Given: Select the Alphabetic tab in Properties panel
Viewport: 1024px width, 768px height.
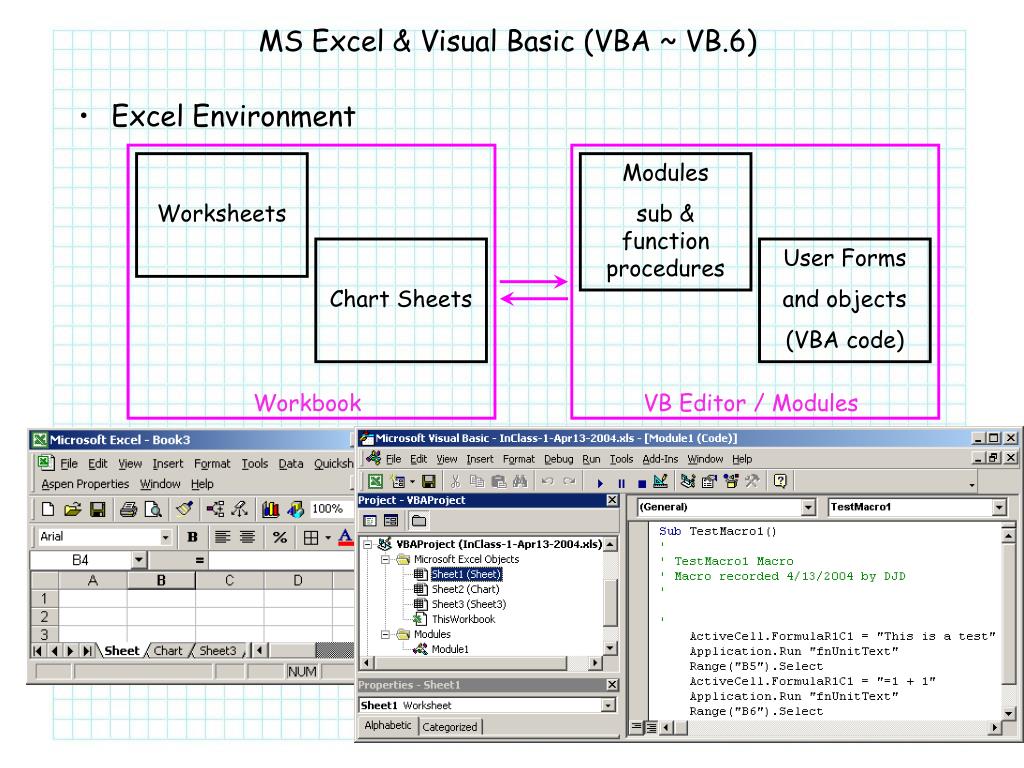Looking at the screenshot, I should (x=388, y=726).
